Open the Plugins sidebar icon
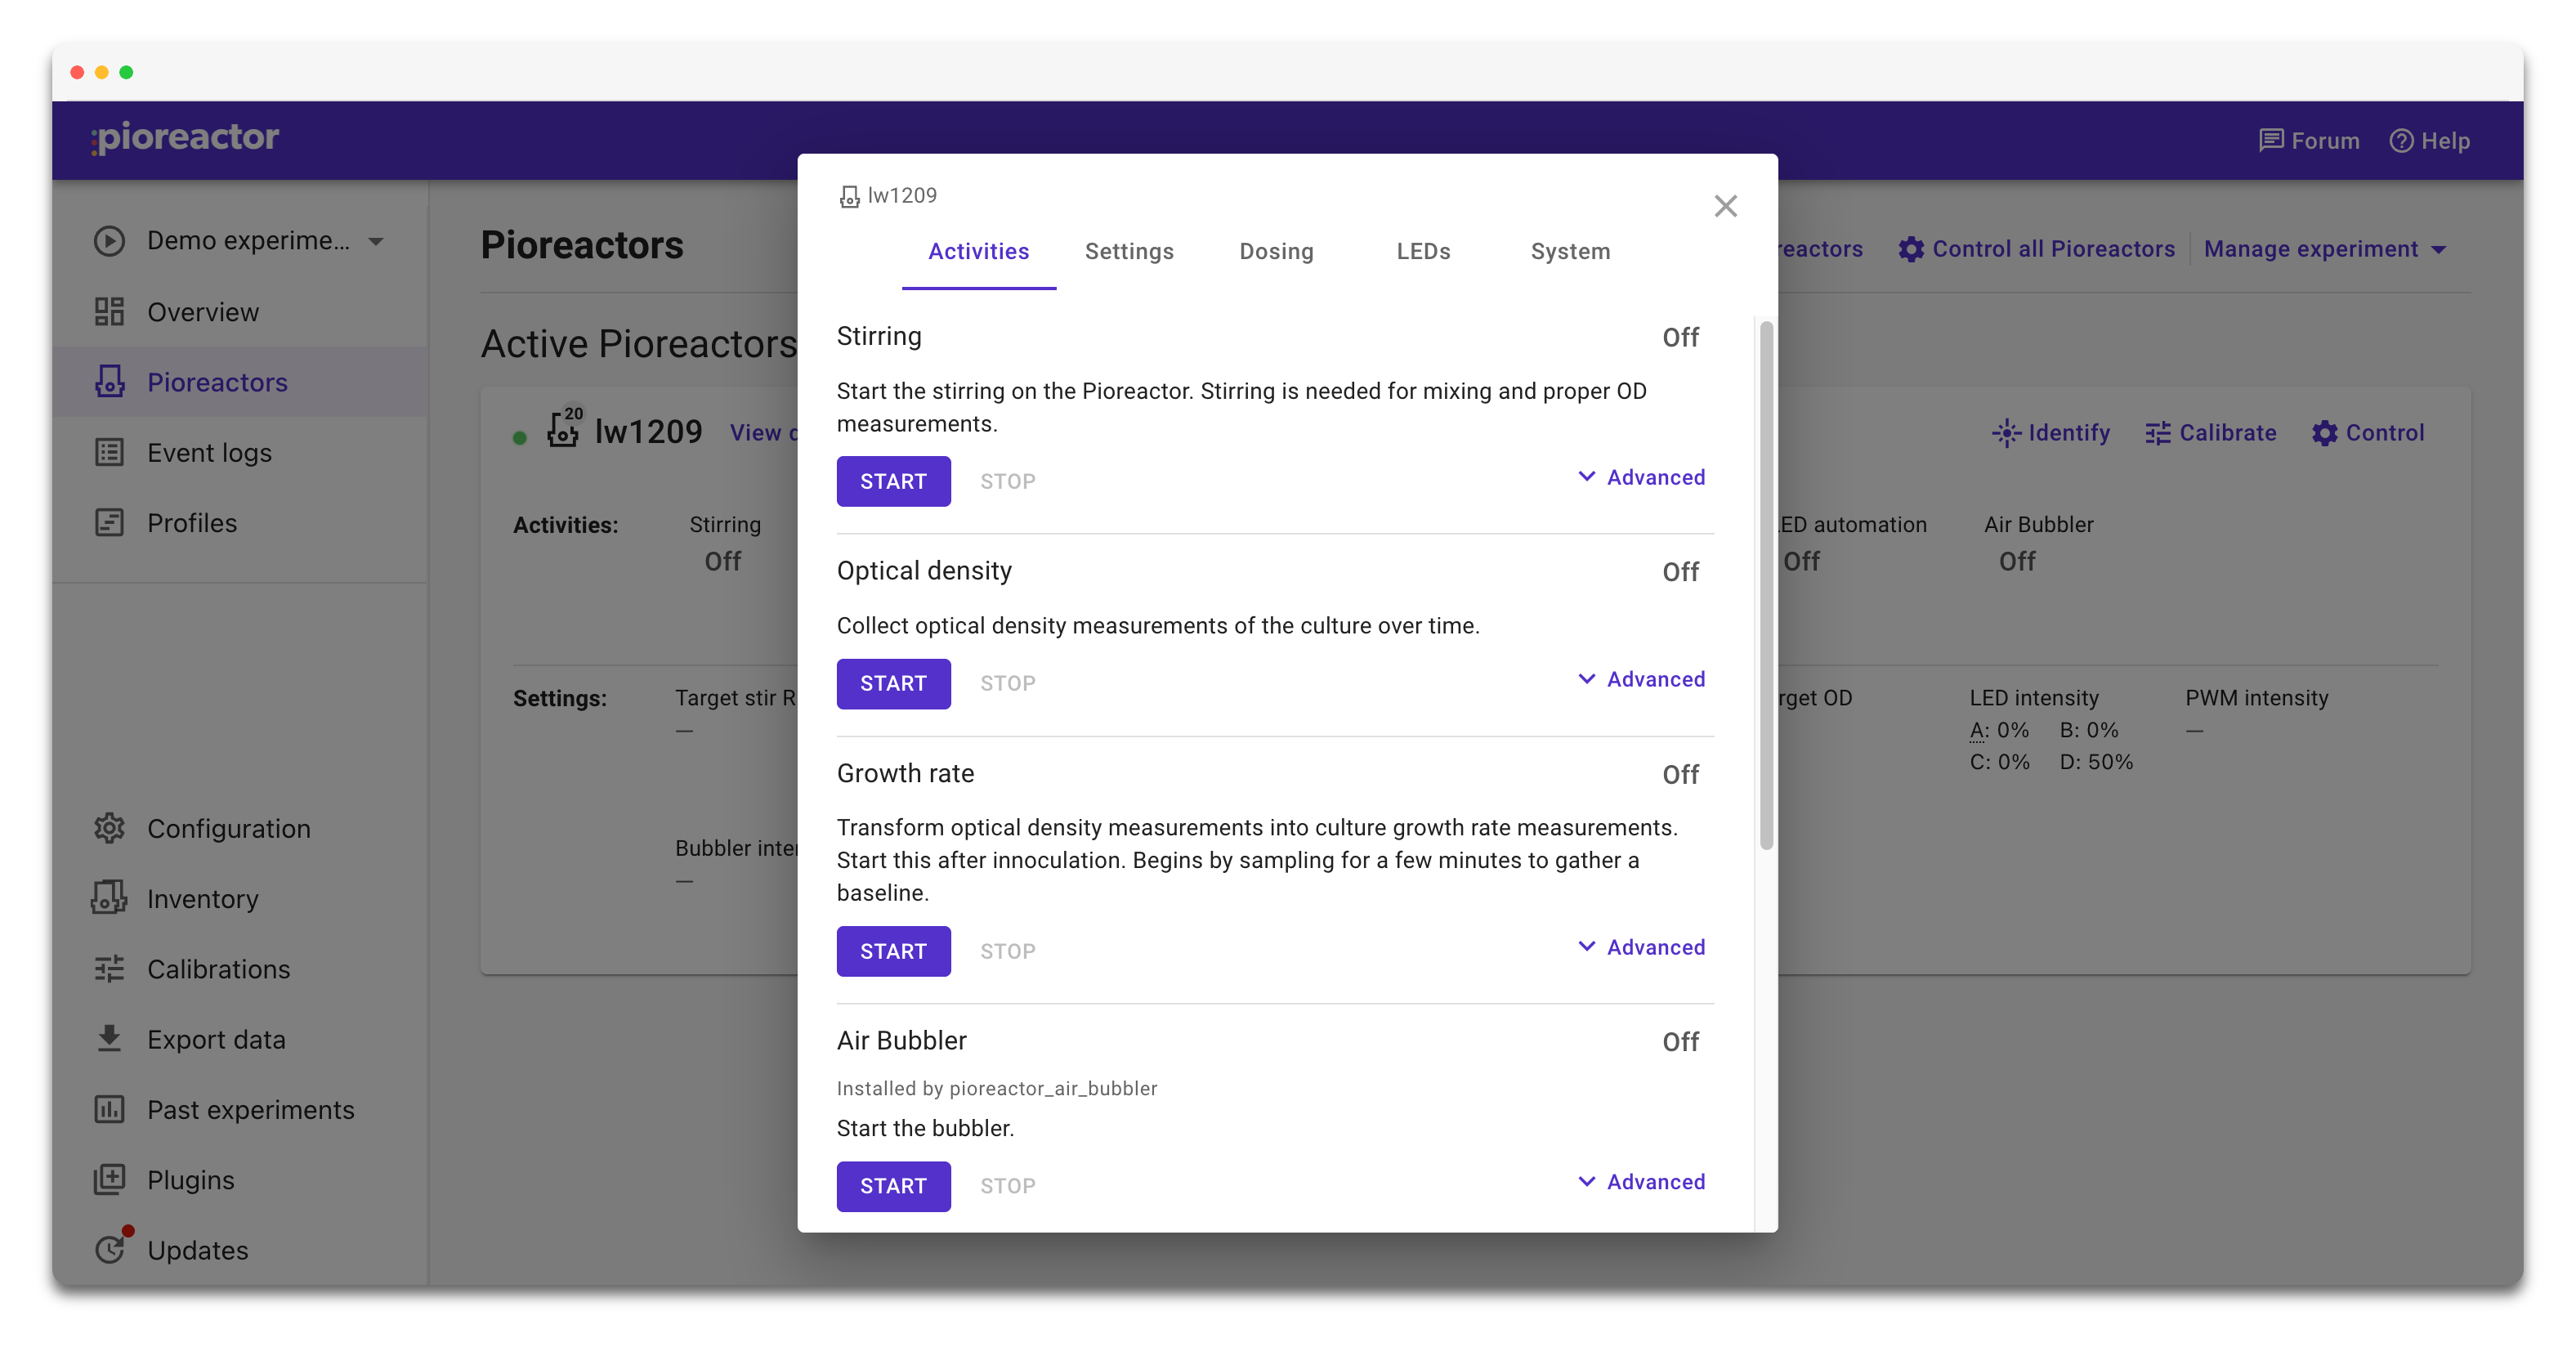2576x1347 pixels. click(109, 1179)
